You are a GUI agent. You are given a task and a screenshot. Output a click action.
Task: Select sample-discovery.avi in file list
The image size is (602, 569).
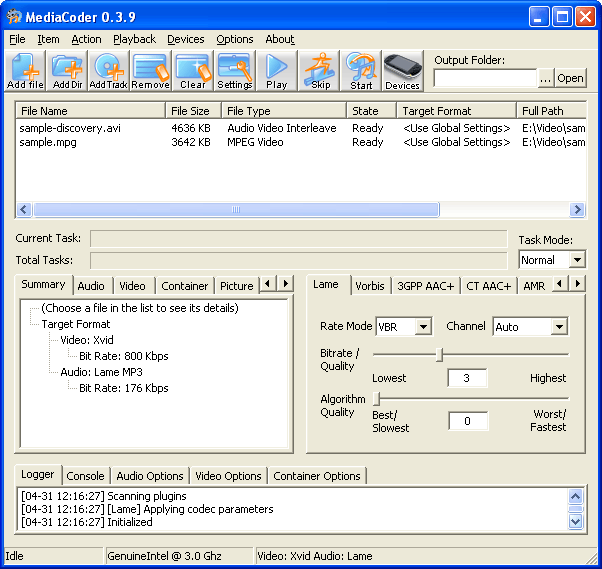[70, 128]
